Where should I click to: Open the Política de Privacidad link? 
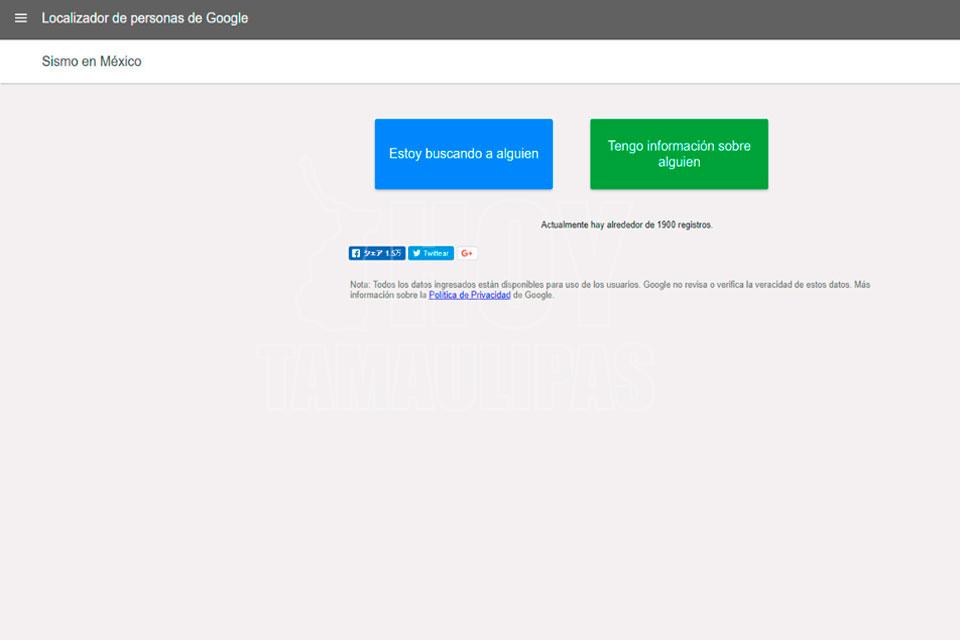pyautogui.click(x=469, y=295)
